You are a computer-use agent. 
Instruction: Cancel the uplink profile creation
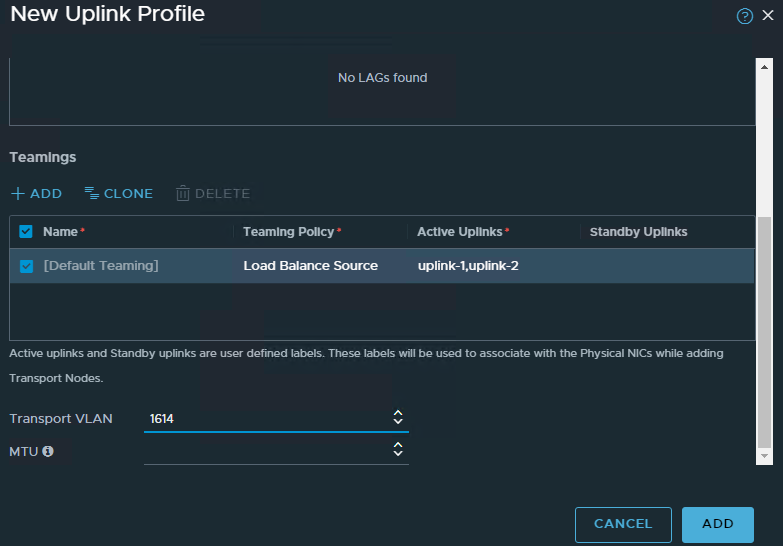tap(623, 525)
